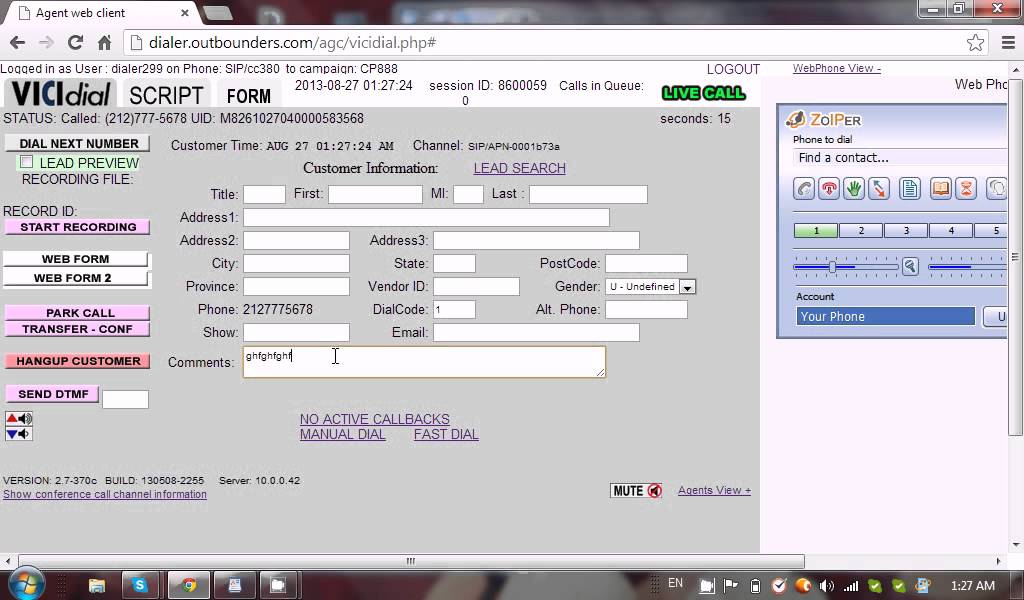
Task: Click the Windows Start orb
Action: pyautogui.click(x=27, y=583)
